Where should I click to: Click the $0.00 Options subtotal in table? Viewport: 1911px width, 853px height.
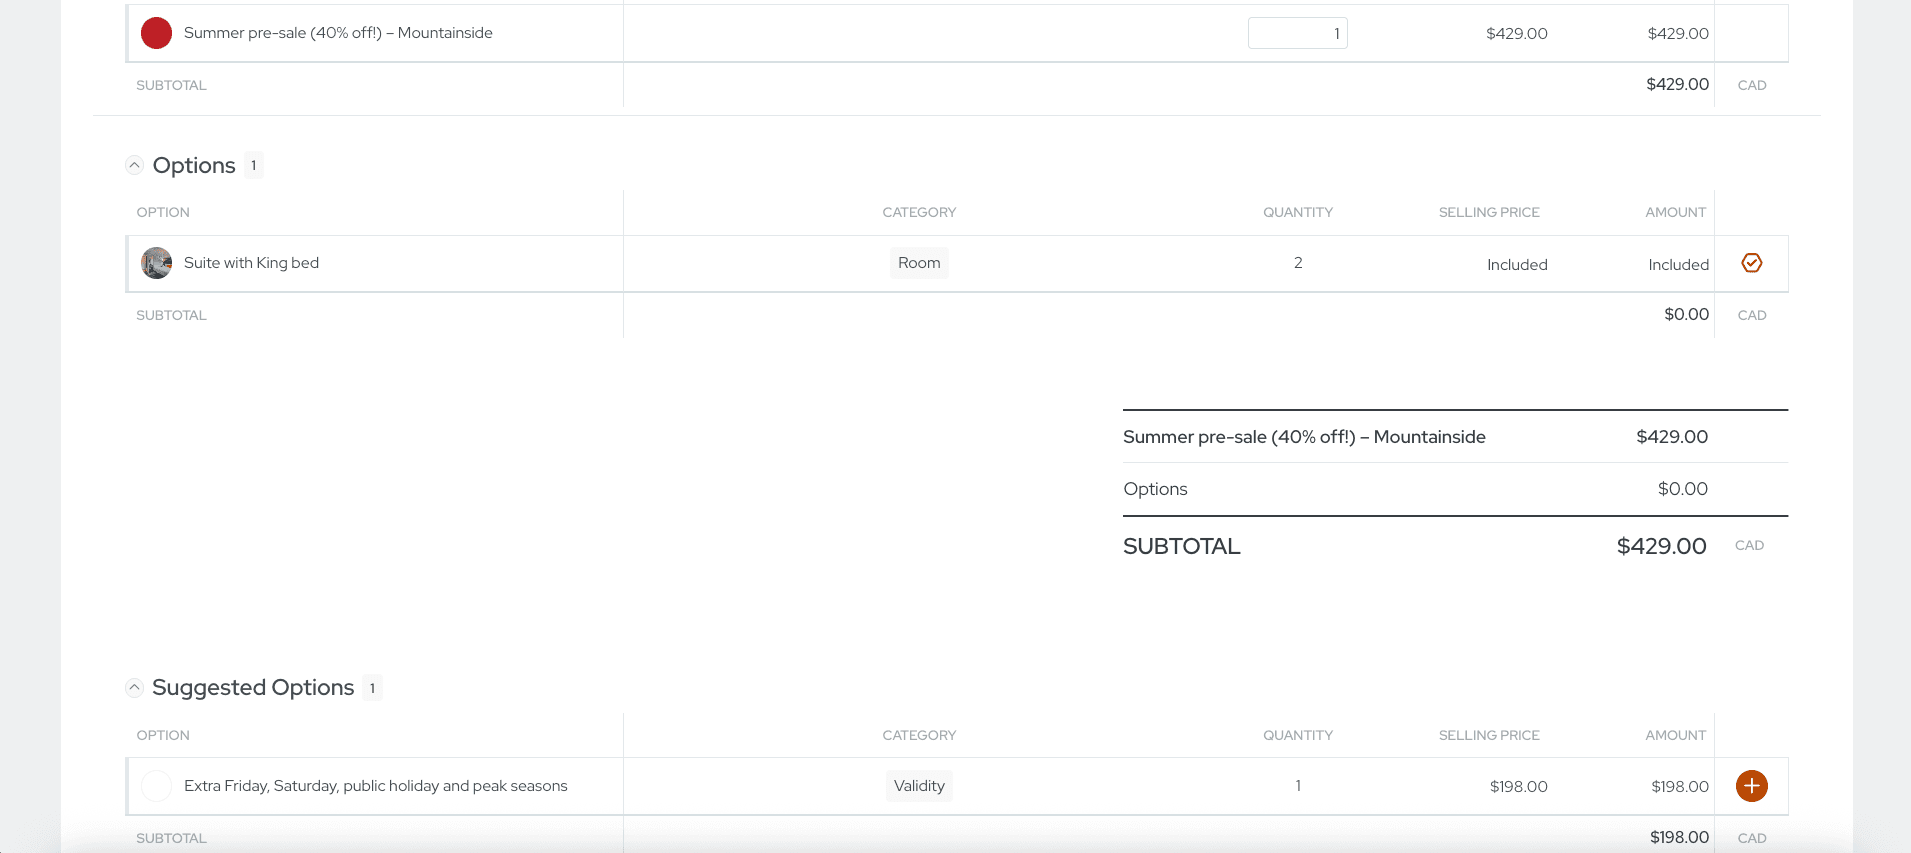click(1686, 314)
